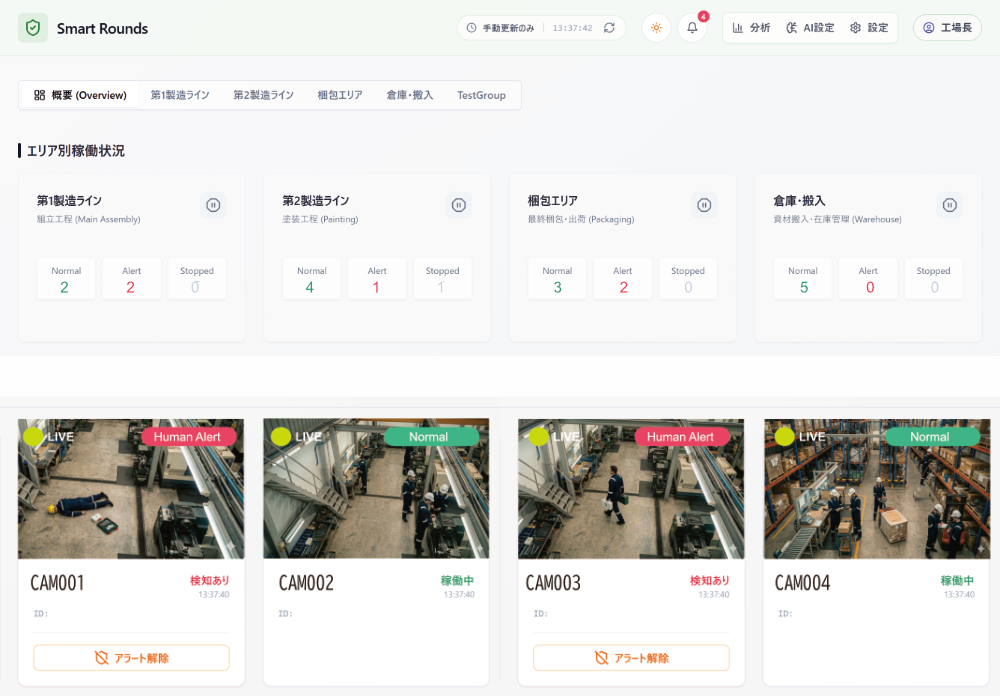The width and height of the screenshot is (1000, 696).
Task: Open AI設定 in the header
Action: click(x=810, y=28)
